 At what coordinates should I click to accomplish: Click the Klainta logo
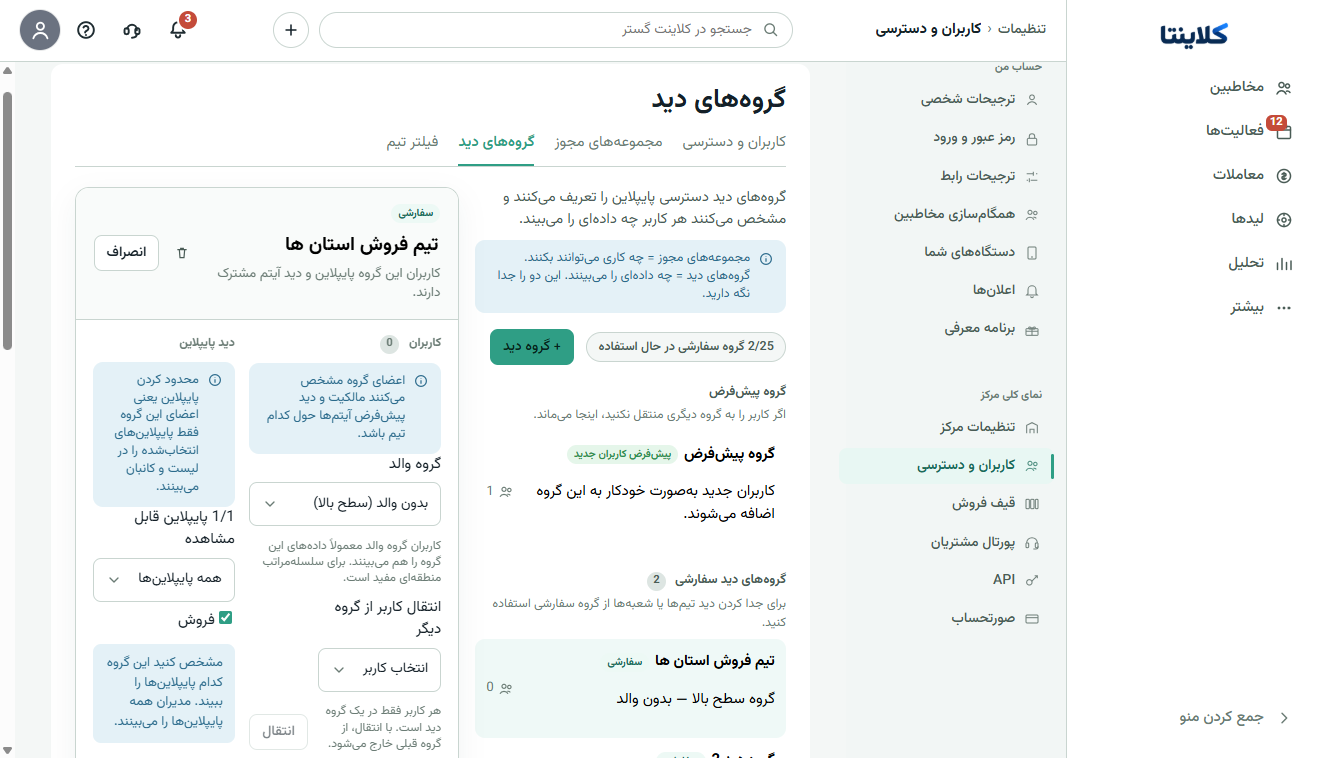1194,34
